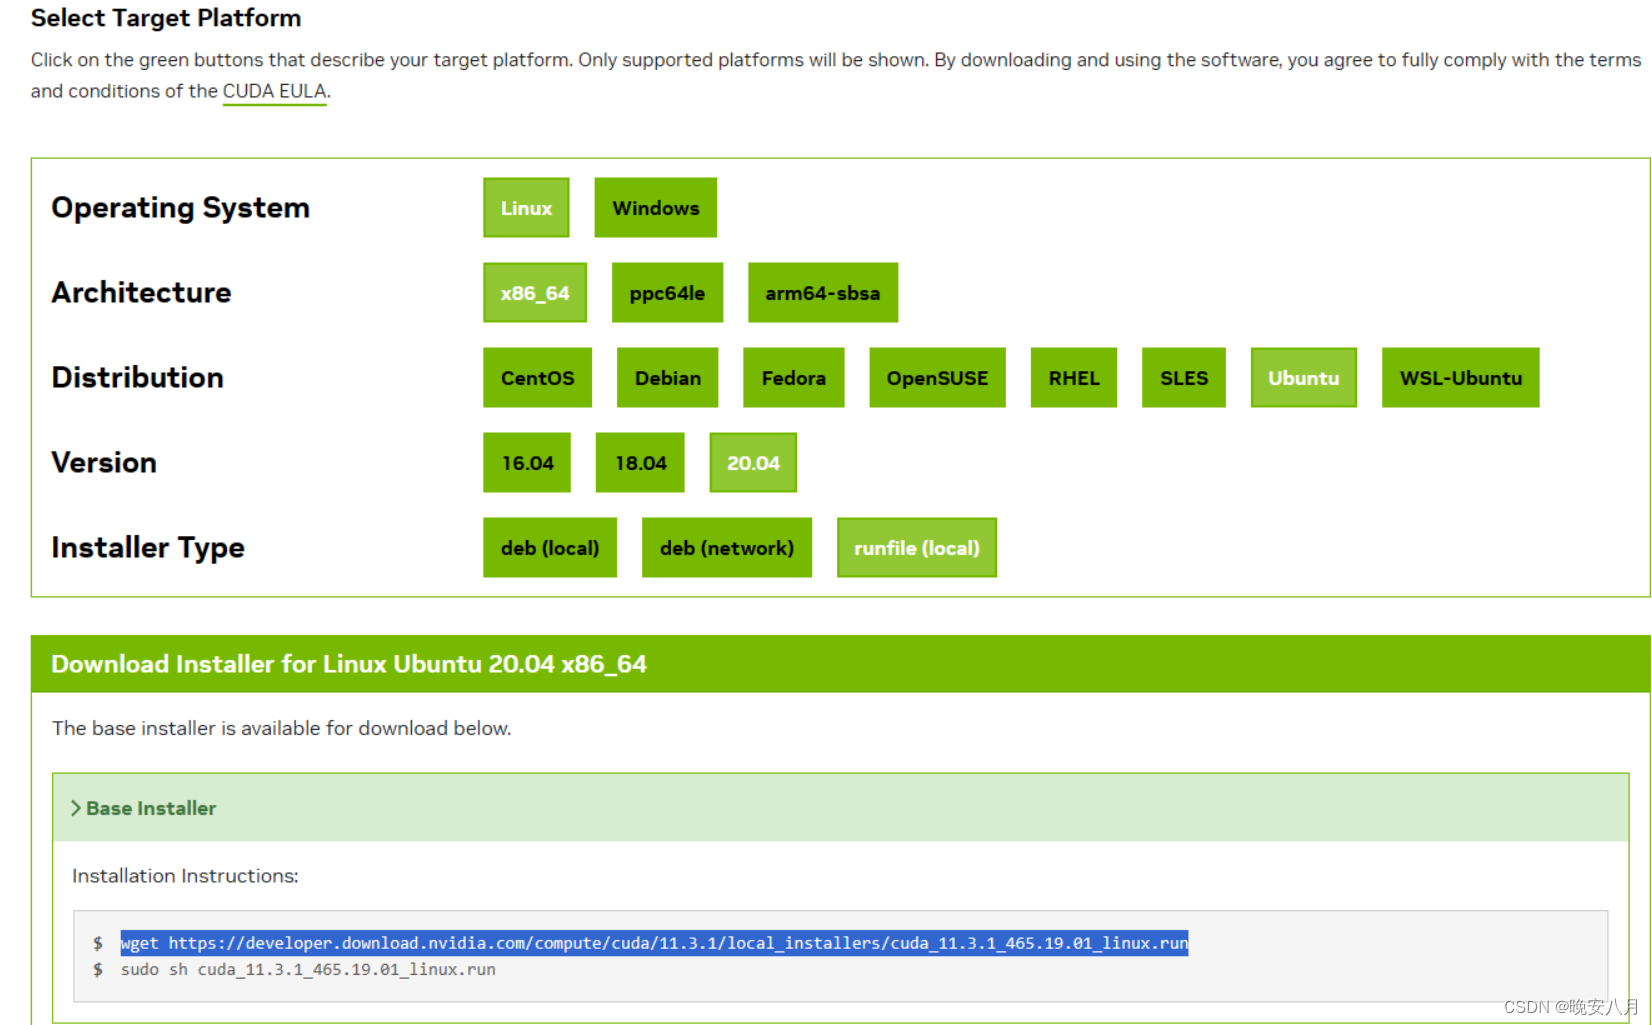Pick the Fedora distribution
Viewport: 1652px width, 1025px height.
click(x=793, y=378)
